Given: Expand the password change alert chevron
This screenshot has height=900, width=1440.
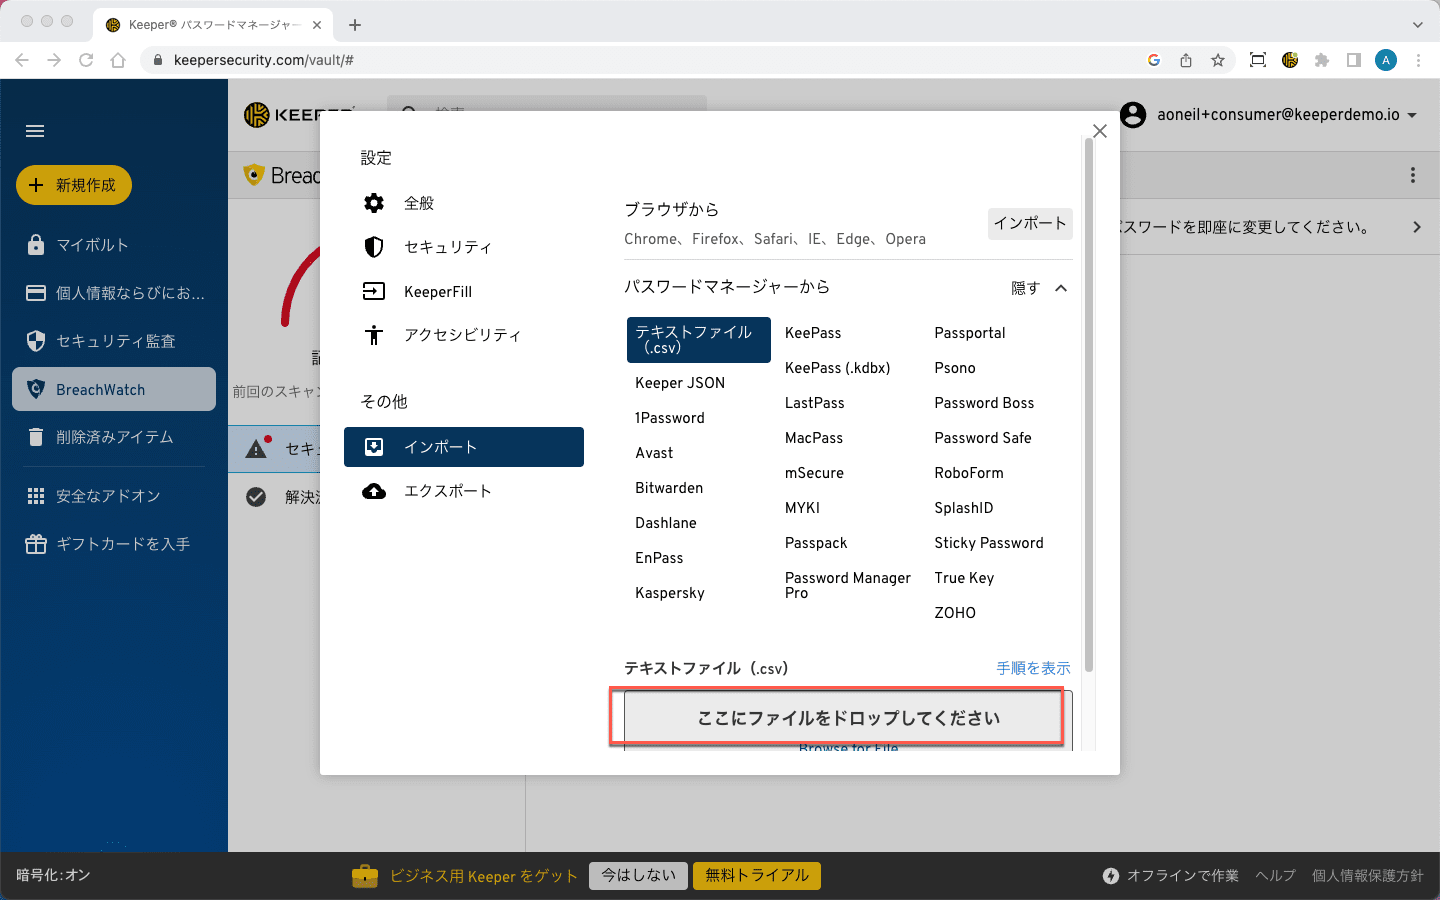Looking at the screenshot, I should pyautogui.click(x=1416, y=227).
